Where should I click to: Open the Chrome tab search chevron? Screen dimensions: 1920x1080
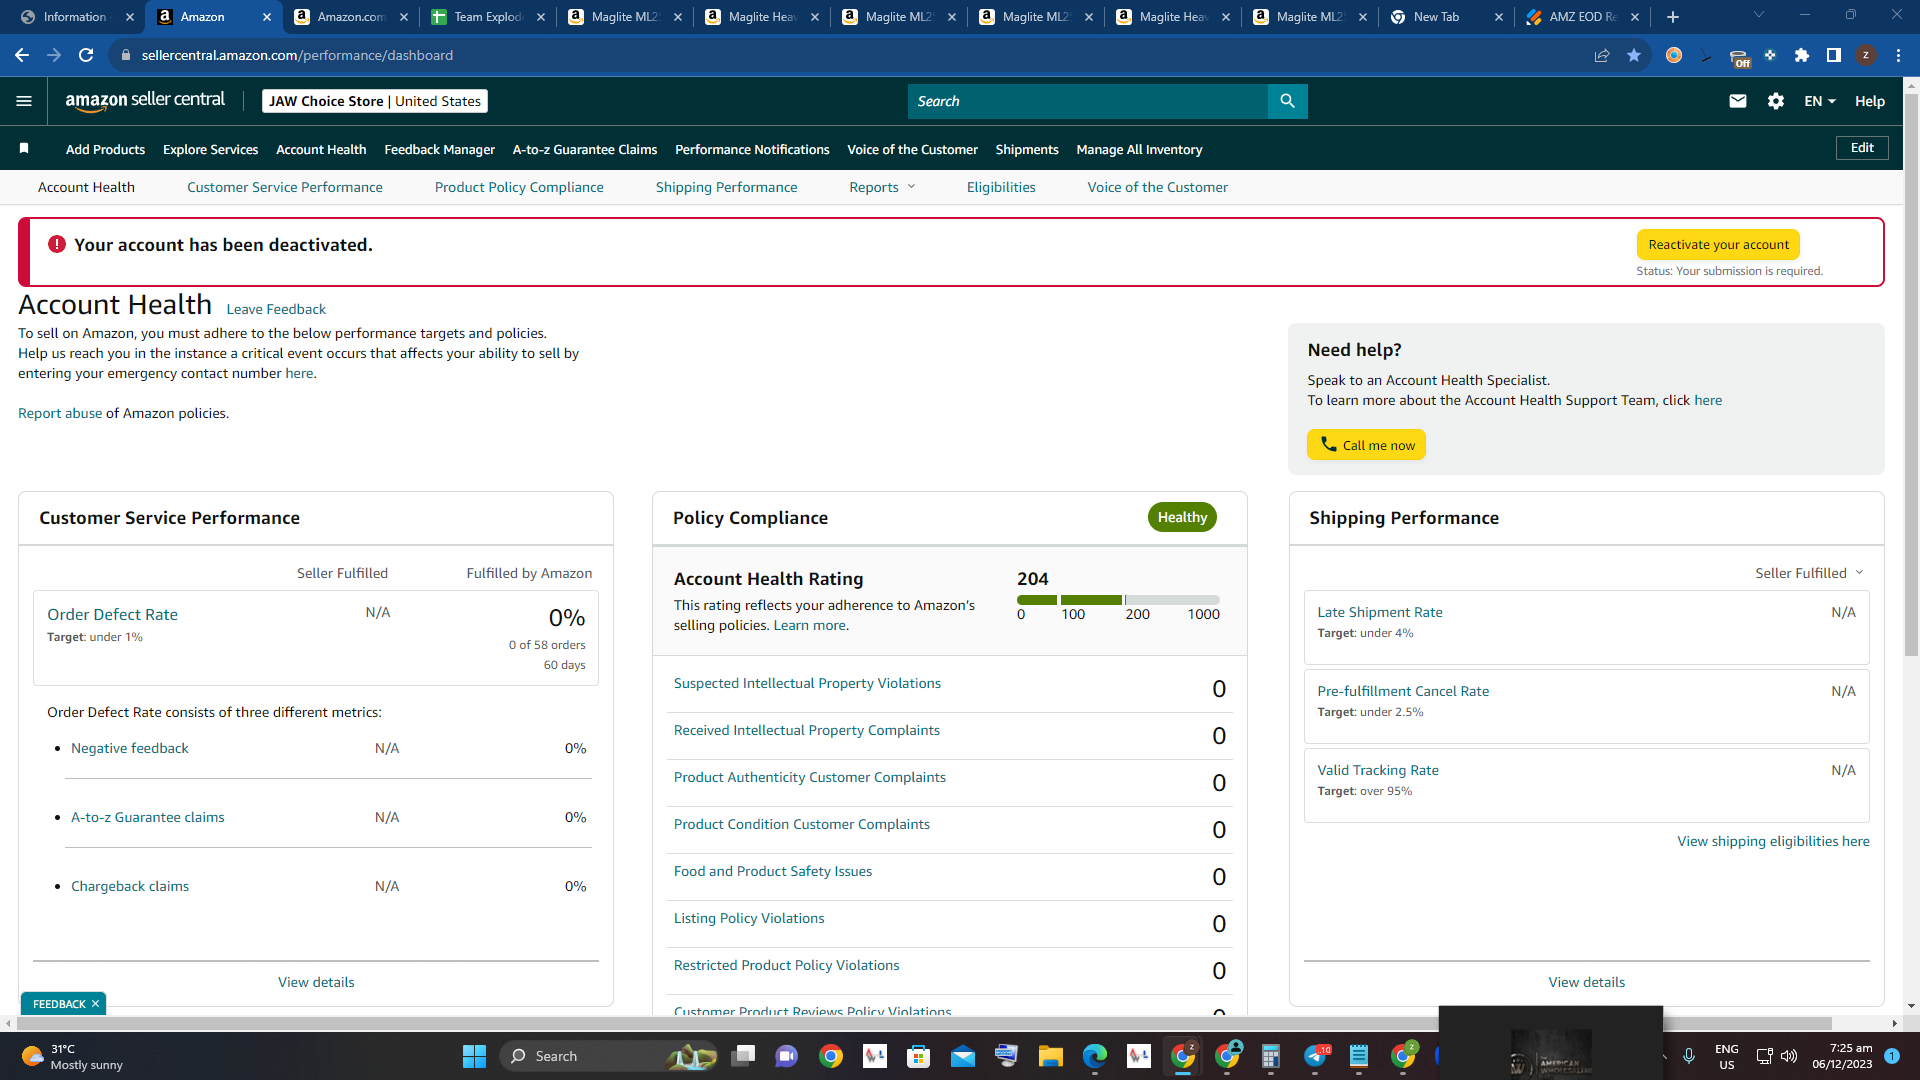pos(1759,16)
